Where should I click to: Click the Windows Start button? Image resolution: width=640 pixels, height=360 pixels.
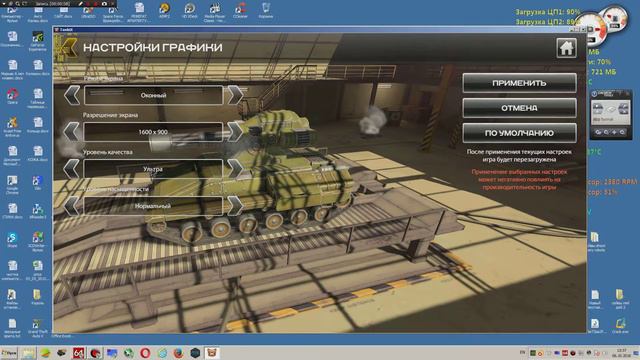pos(9,353)
